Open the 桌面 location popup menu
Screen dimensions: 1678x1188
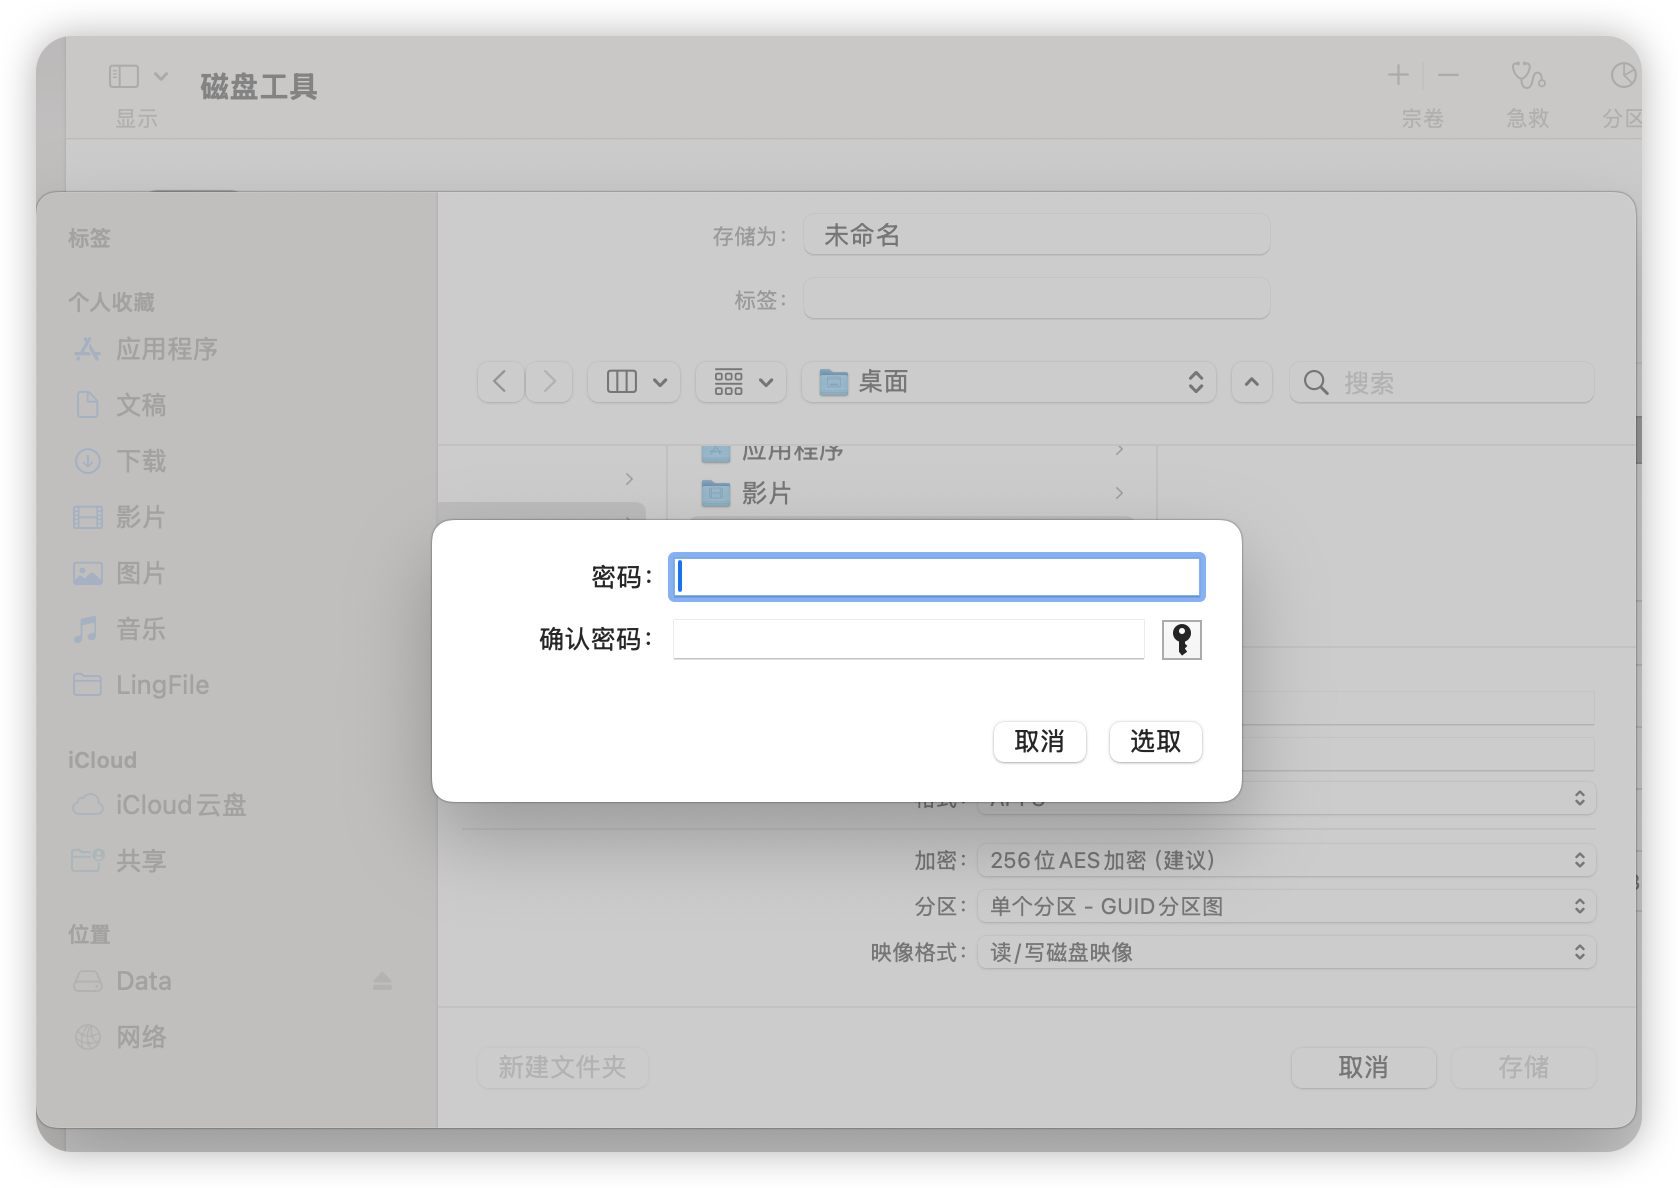1008,382
